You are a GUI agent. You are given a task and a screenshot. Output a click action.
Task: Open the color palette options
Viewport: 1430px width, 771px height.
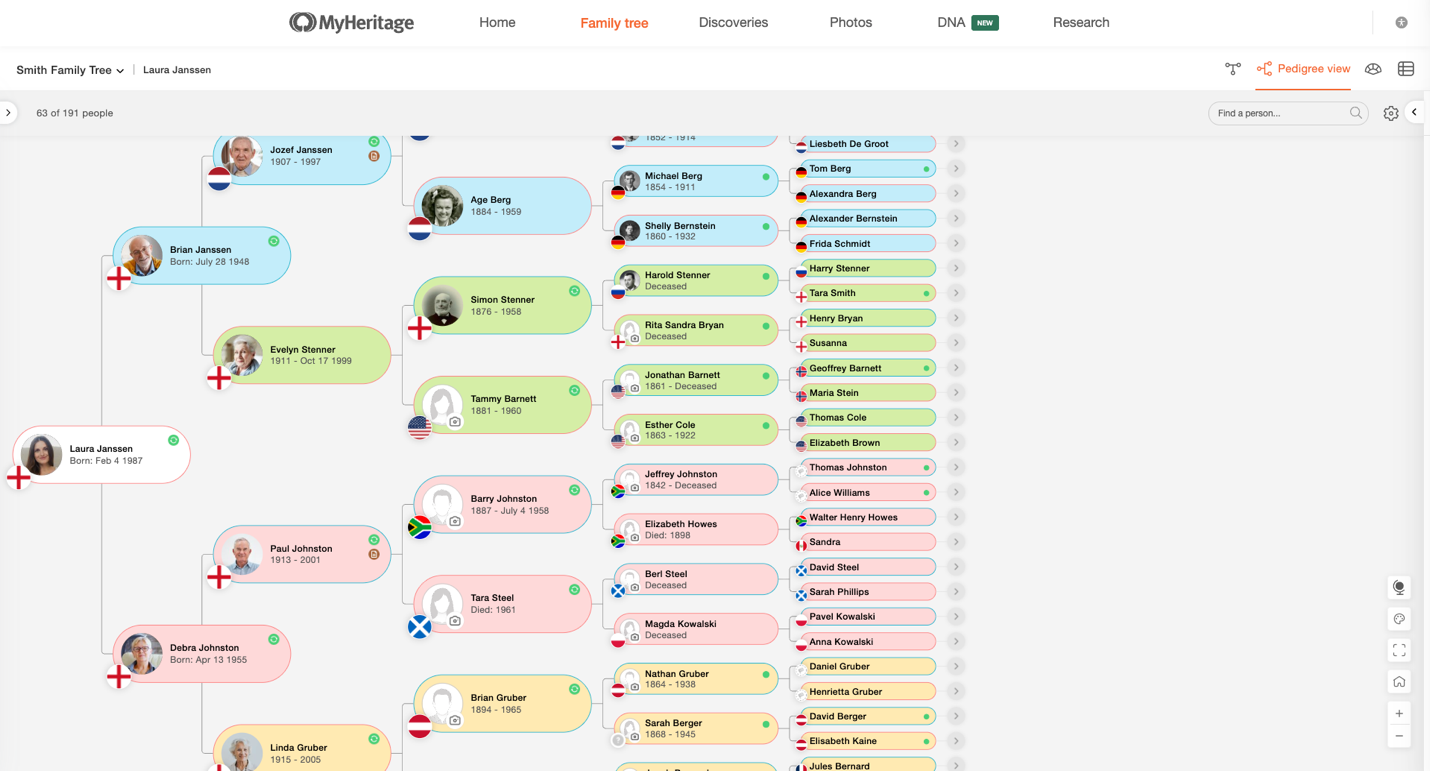pos(1399,619)
